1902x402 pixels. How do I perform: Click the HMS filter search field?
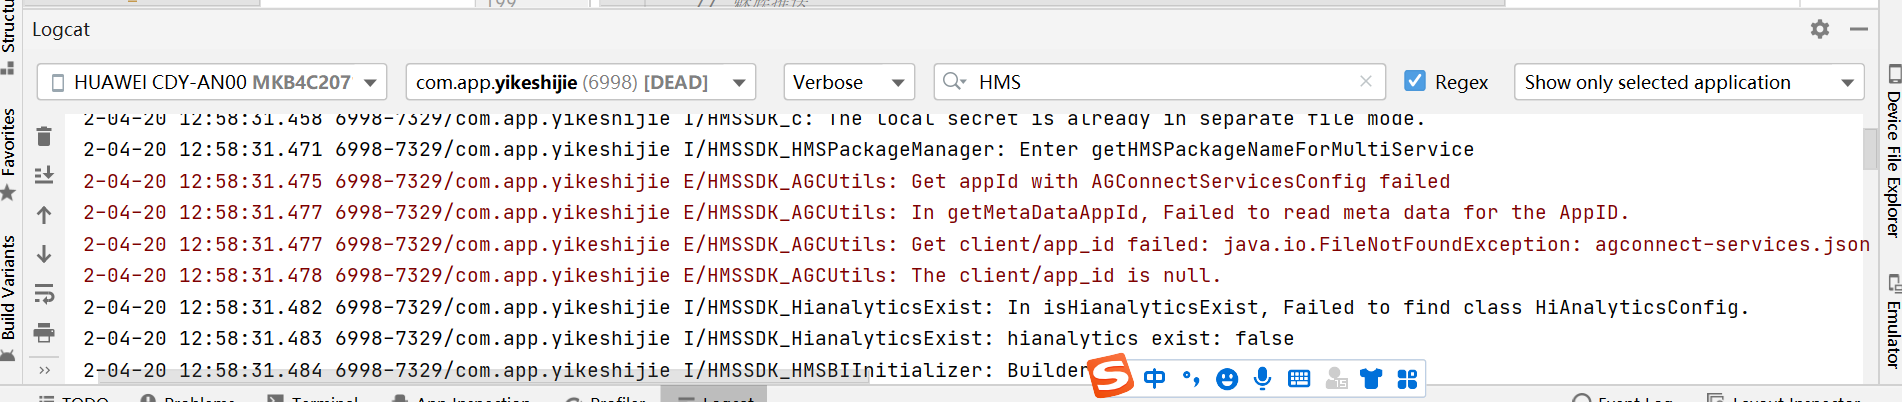click(1160, 82)
